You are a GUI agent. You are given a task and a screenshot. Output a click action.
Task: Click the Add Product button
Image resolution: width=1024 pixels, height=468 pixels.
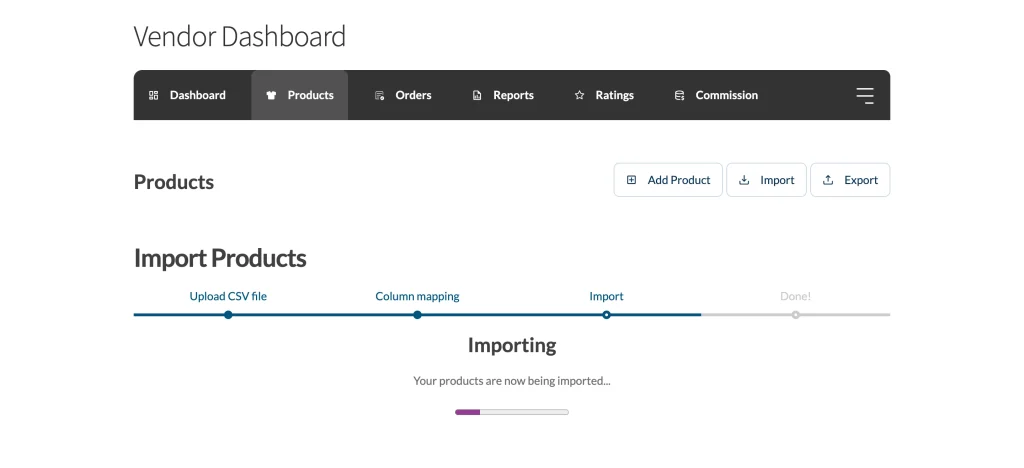pyautogui.click(x=668, y=180)
